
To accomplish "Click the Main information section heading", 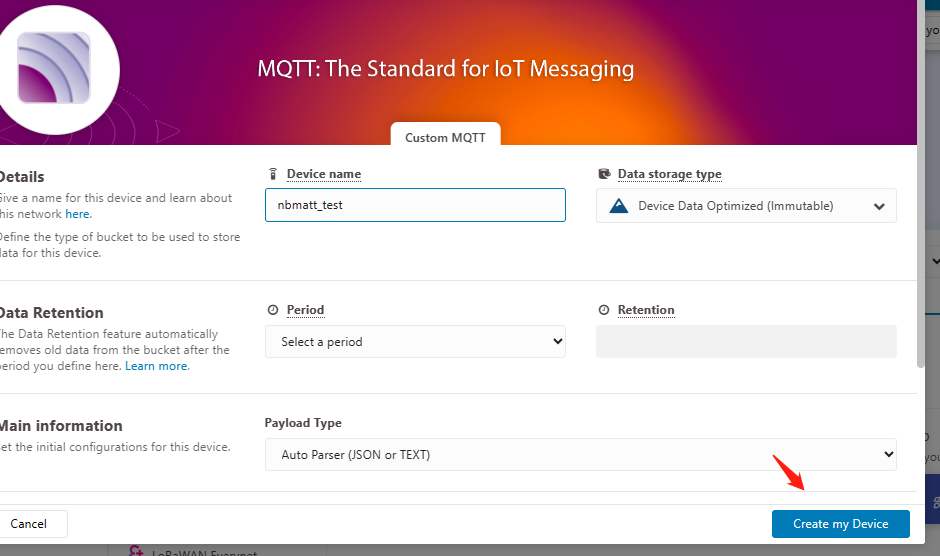I will (x=61, y=426).
